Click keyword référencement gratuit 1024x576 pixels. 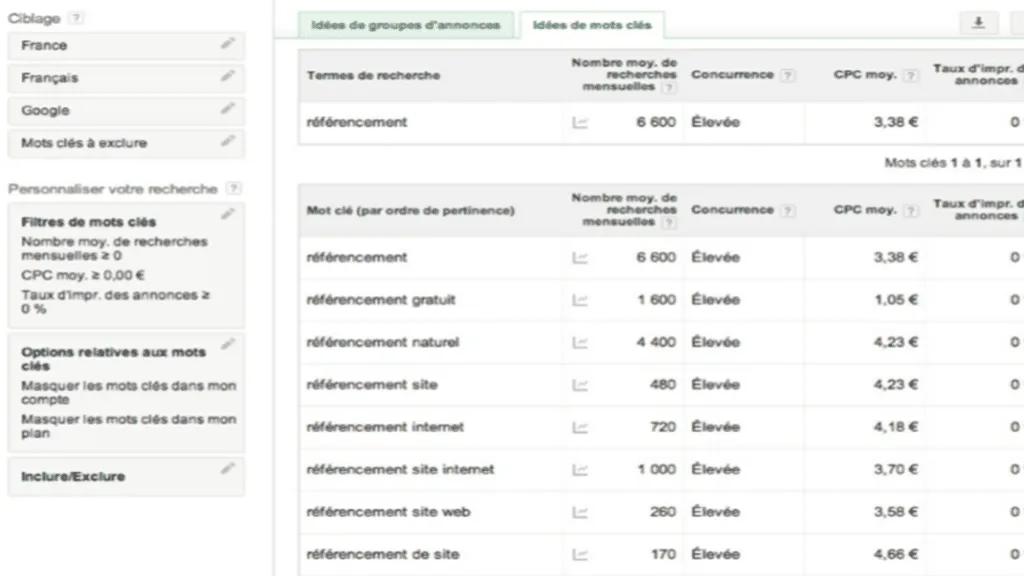click(381, 300)
